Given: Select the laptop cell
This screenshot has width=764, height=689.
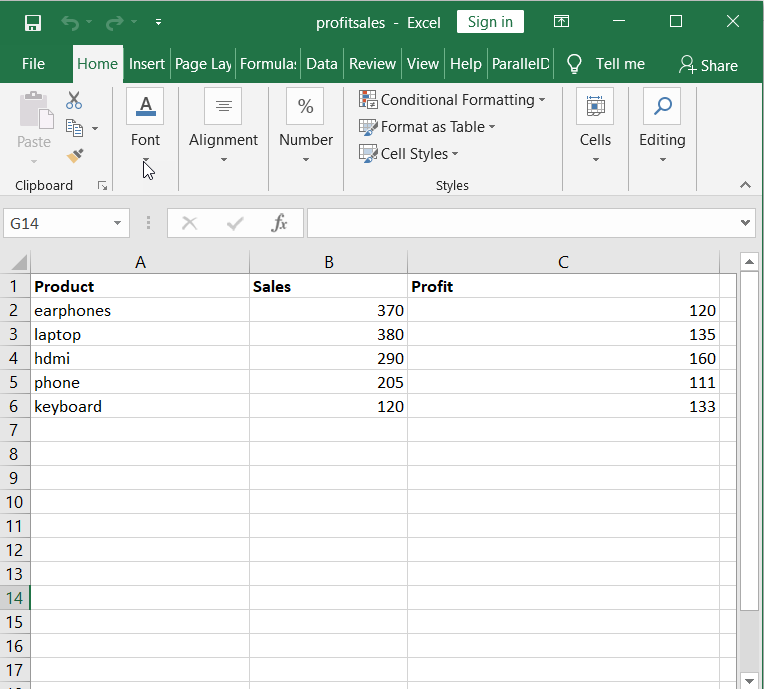Looking at the screenshot, I should coord(140,334).
